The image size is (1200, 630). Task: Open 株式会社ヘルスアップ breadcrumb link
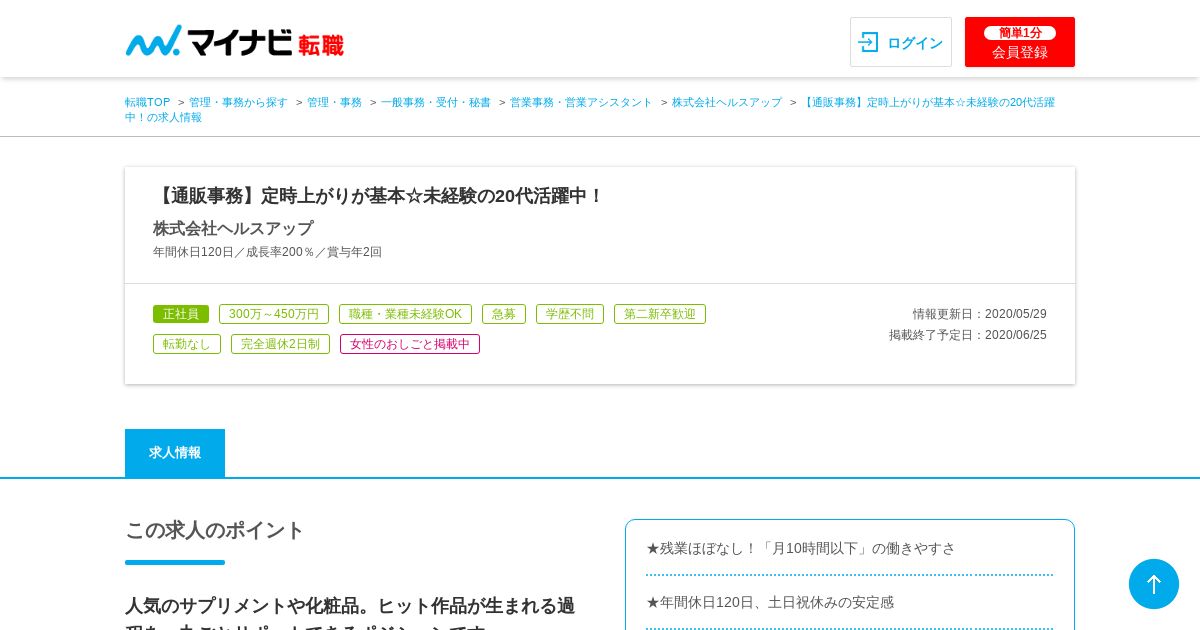pos(727,102)
